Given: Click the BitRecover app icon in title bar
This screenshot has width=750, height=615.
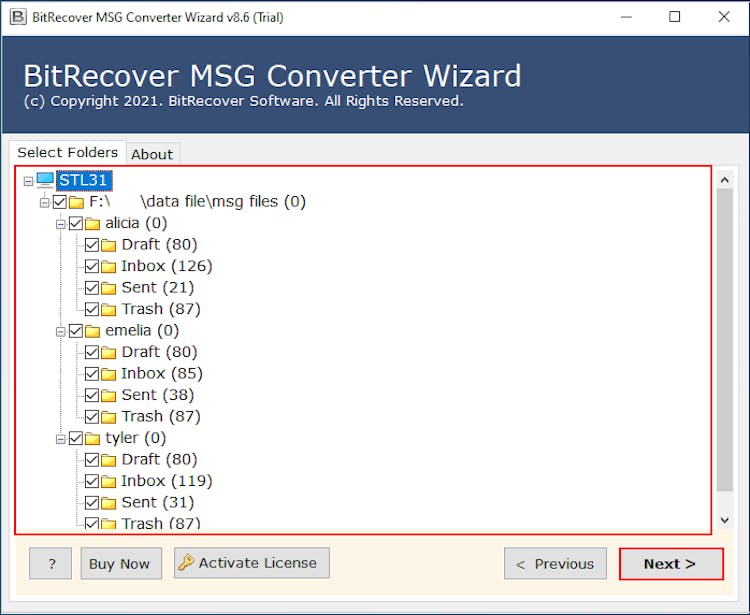Looking at the screenshot, I should pos(17,17).
